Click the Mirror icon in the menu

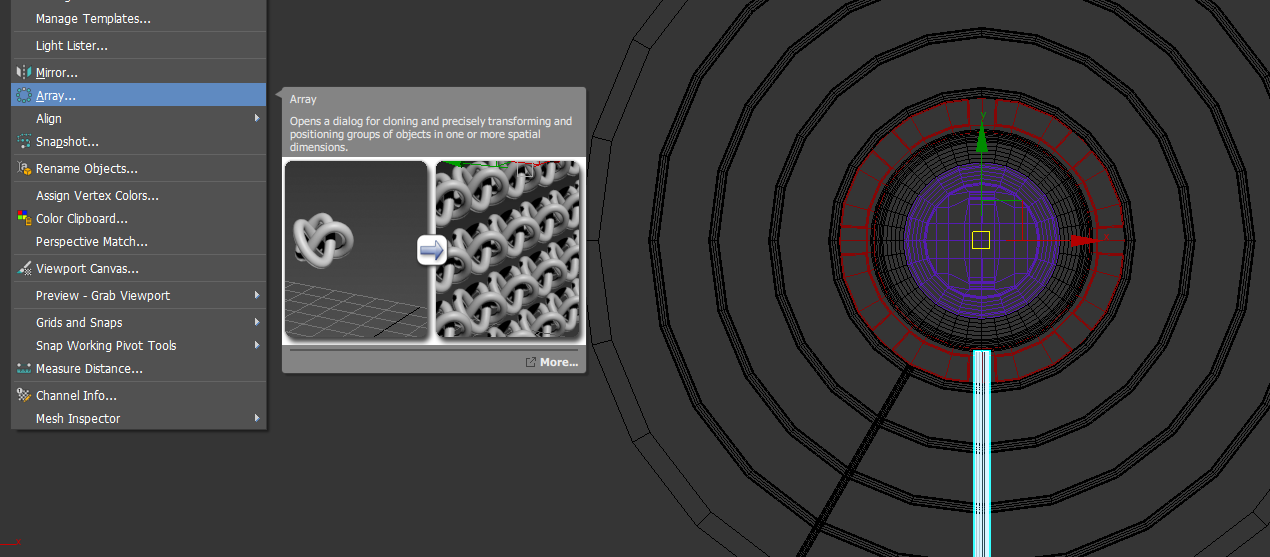tap(25, 72)
